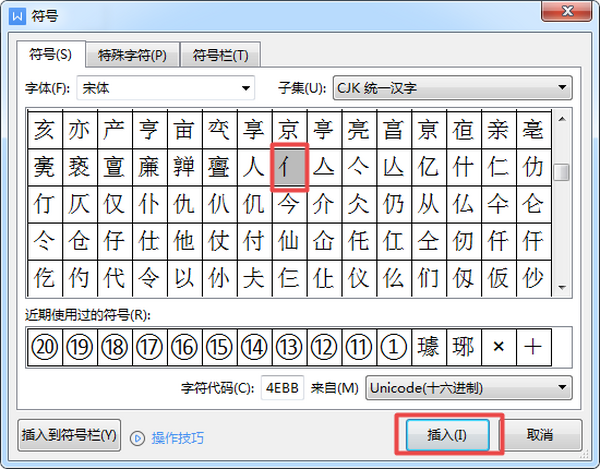
Task: Select the 亿 character in the grid
Action: (429, 167)
